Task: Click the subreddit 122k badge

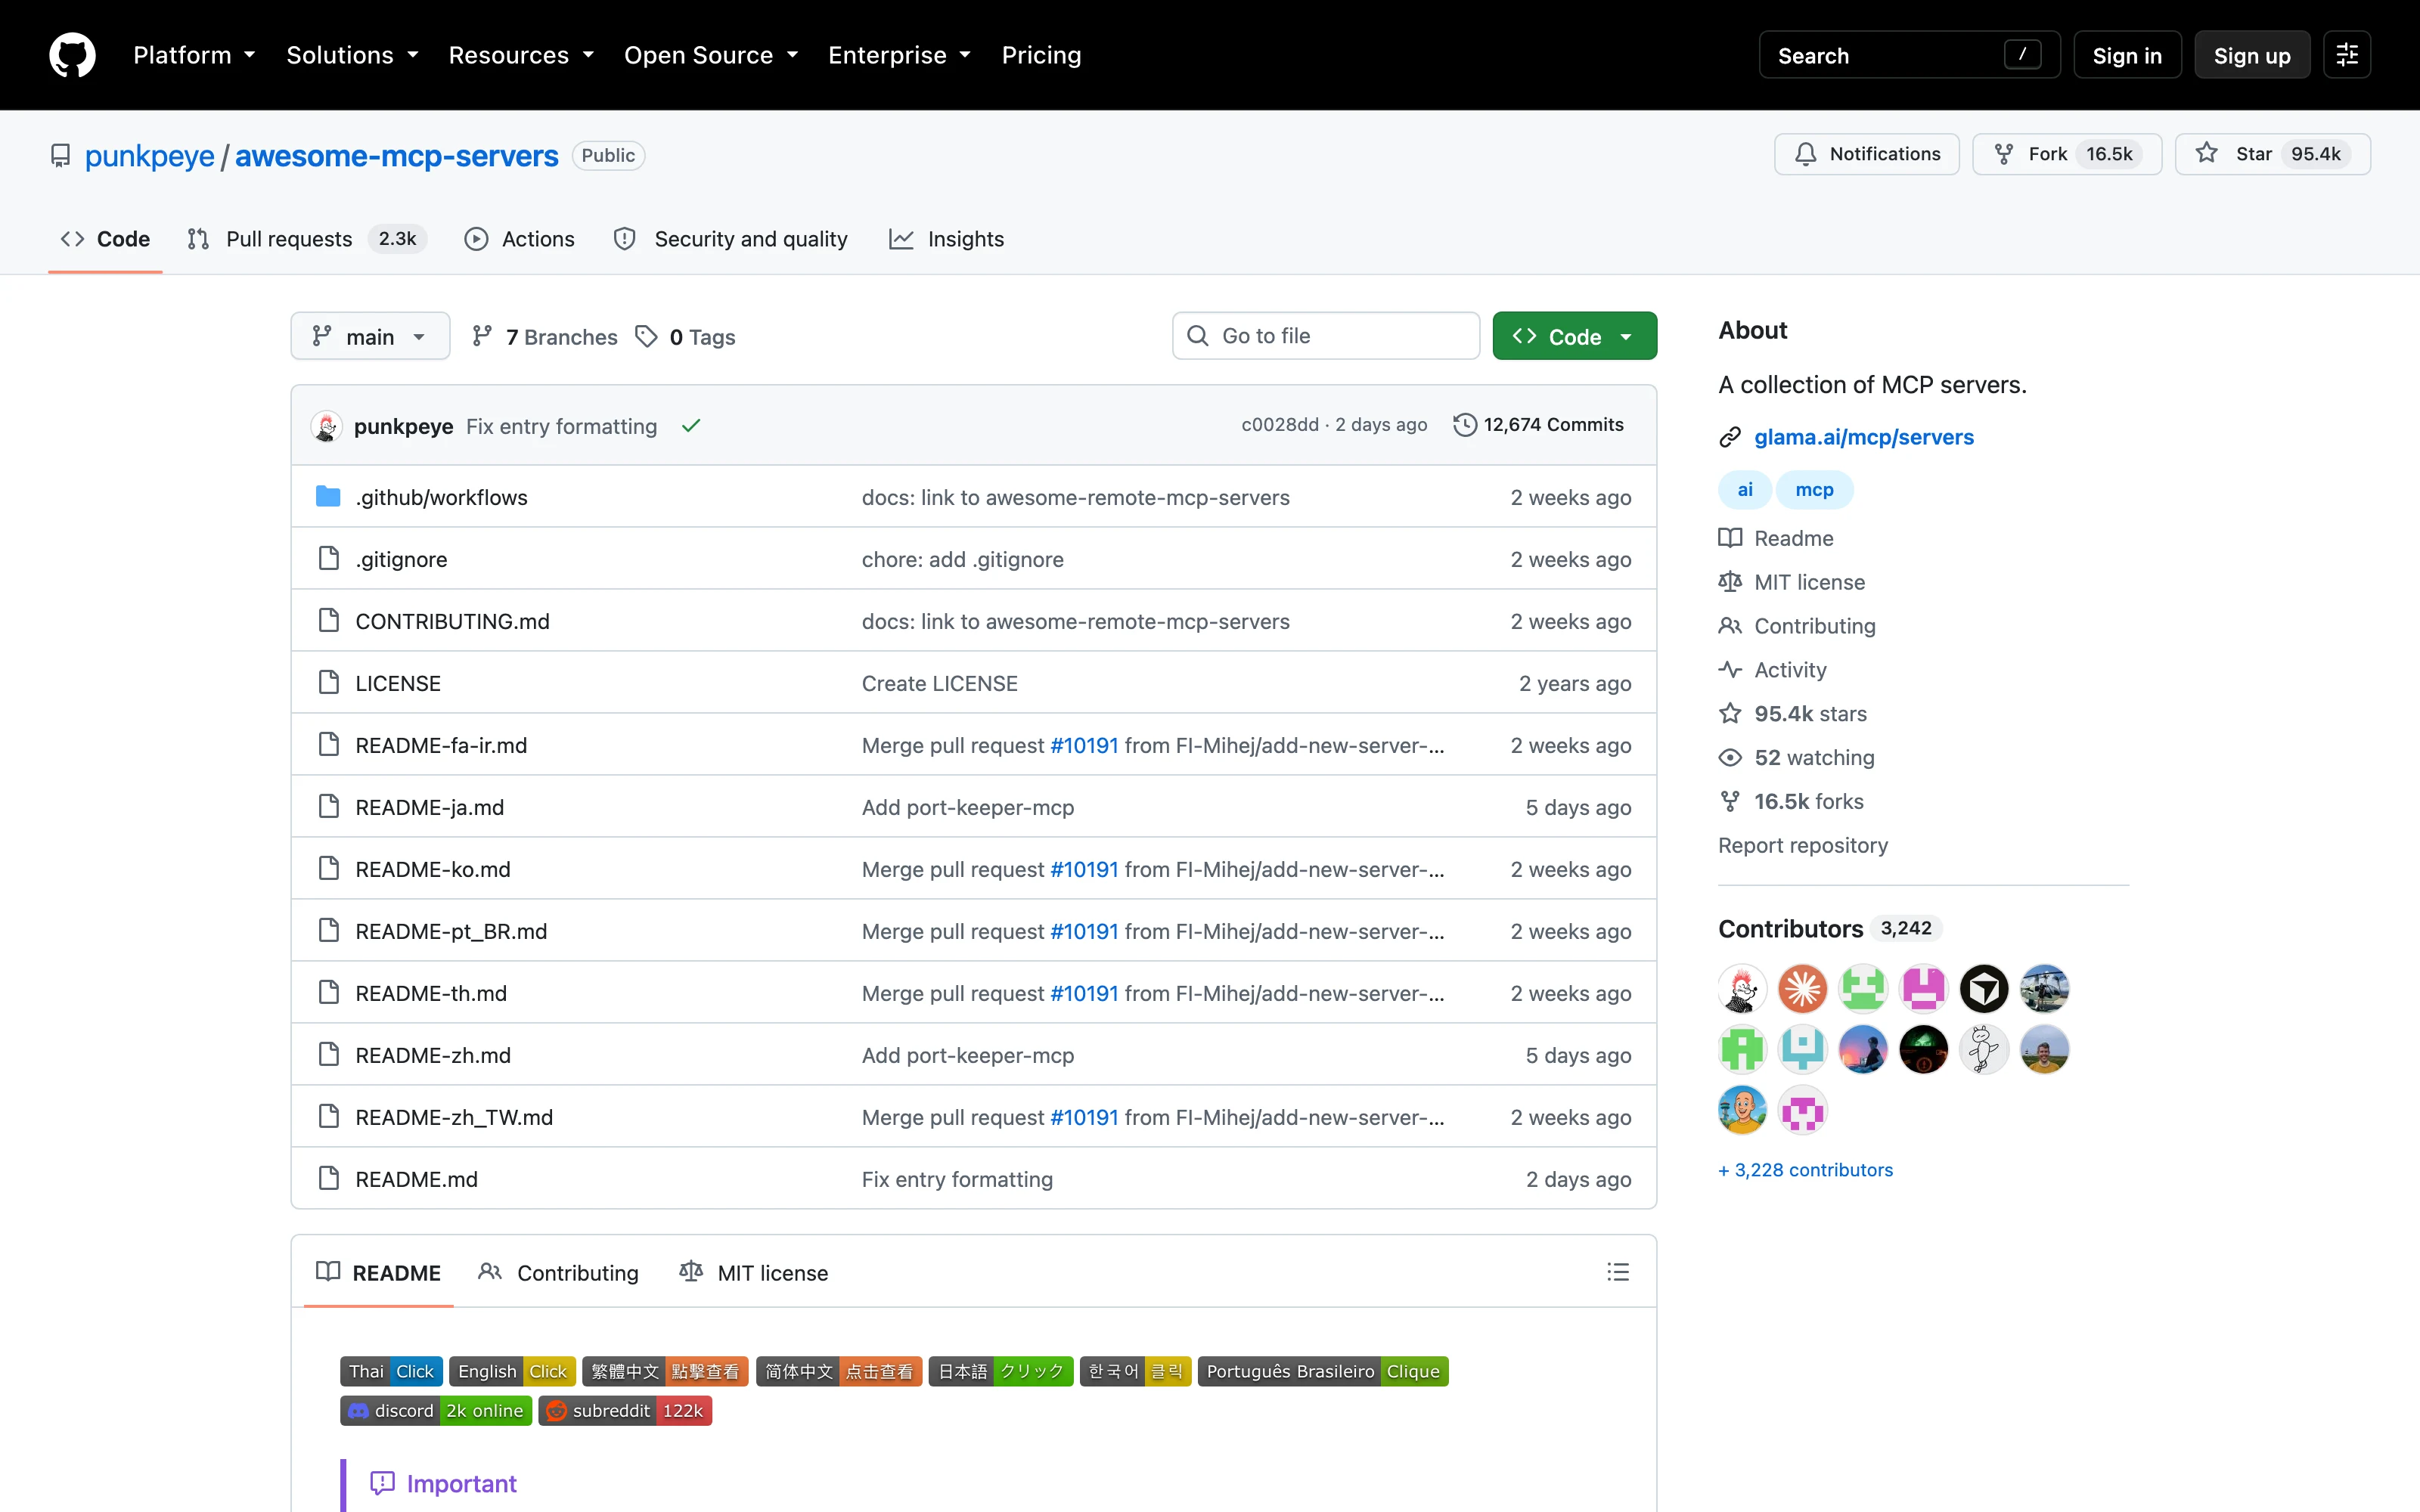Action: click(625, 1410)
